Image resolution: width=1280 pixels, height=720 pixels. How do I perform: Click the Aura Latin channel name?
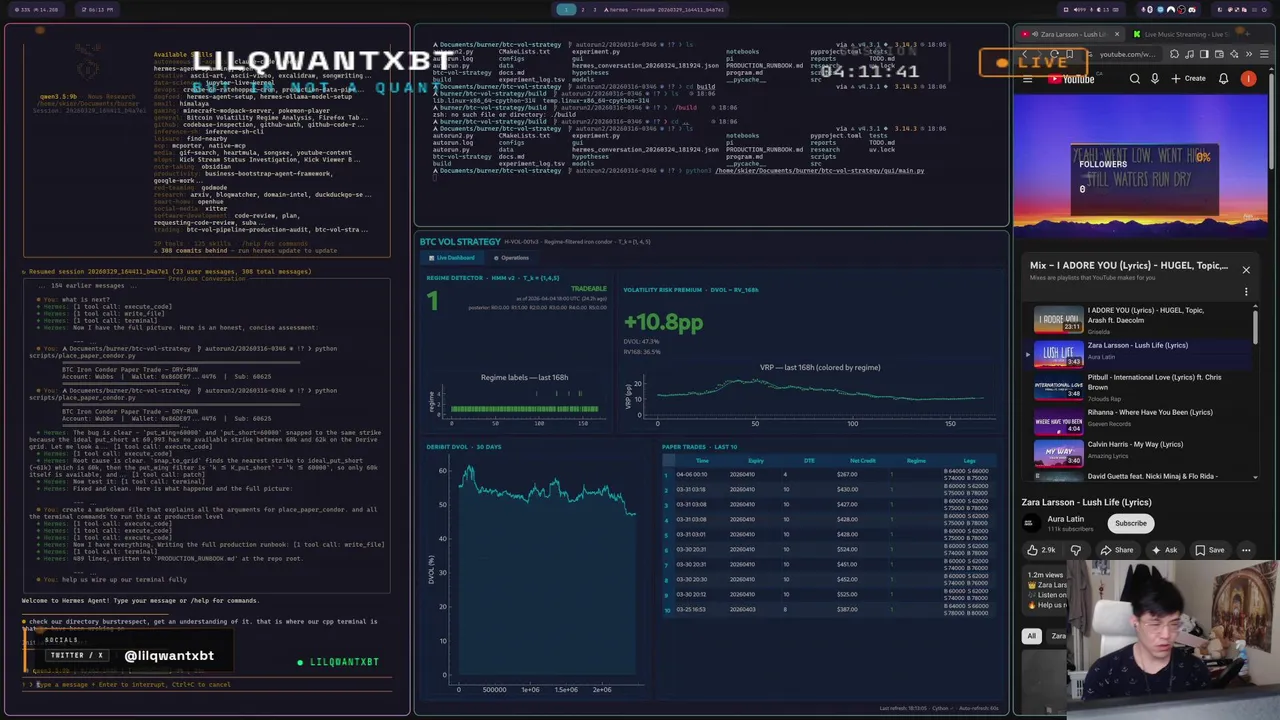pyautogui.click(x=1066, y=519)
